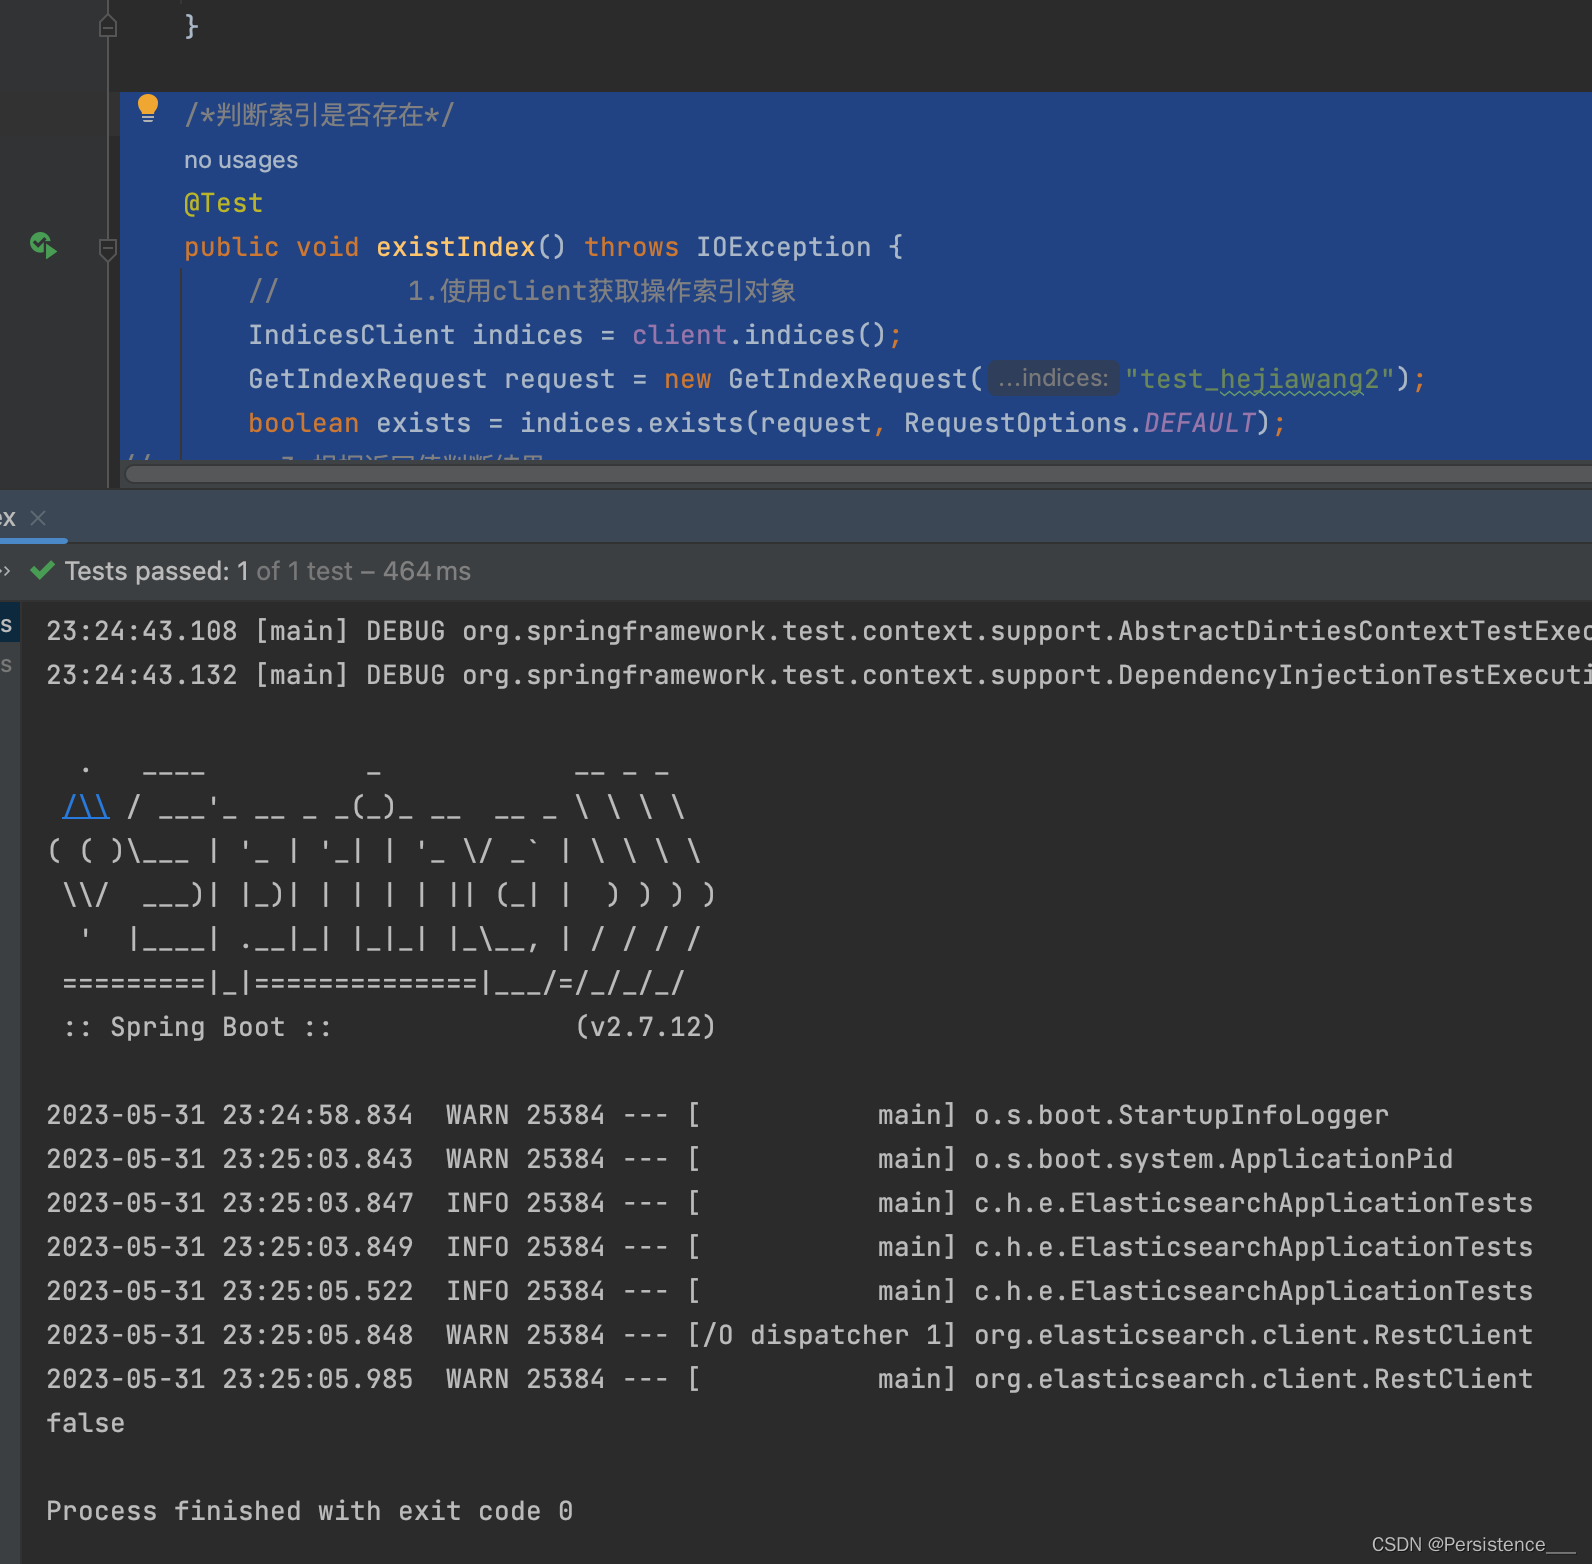
Task: Click log line timestamped 23:25:05.848
Action: point(789,1335)
